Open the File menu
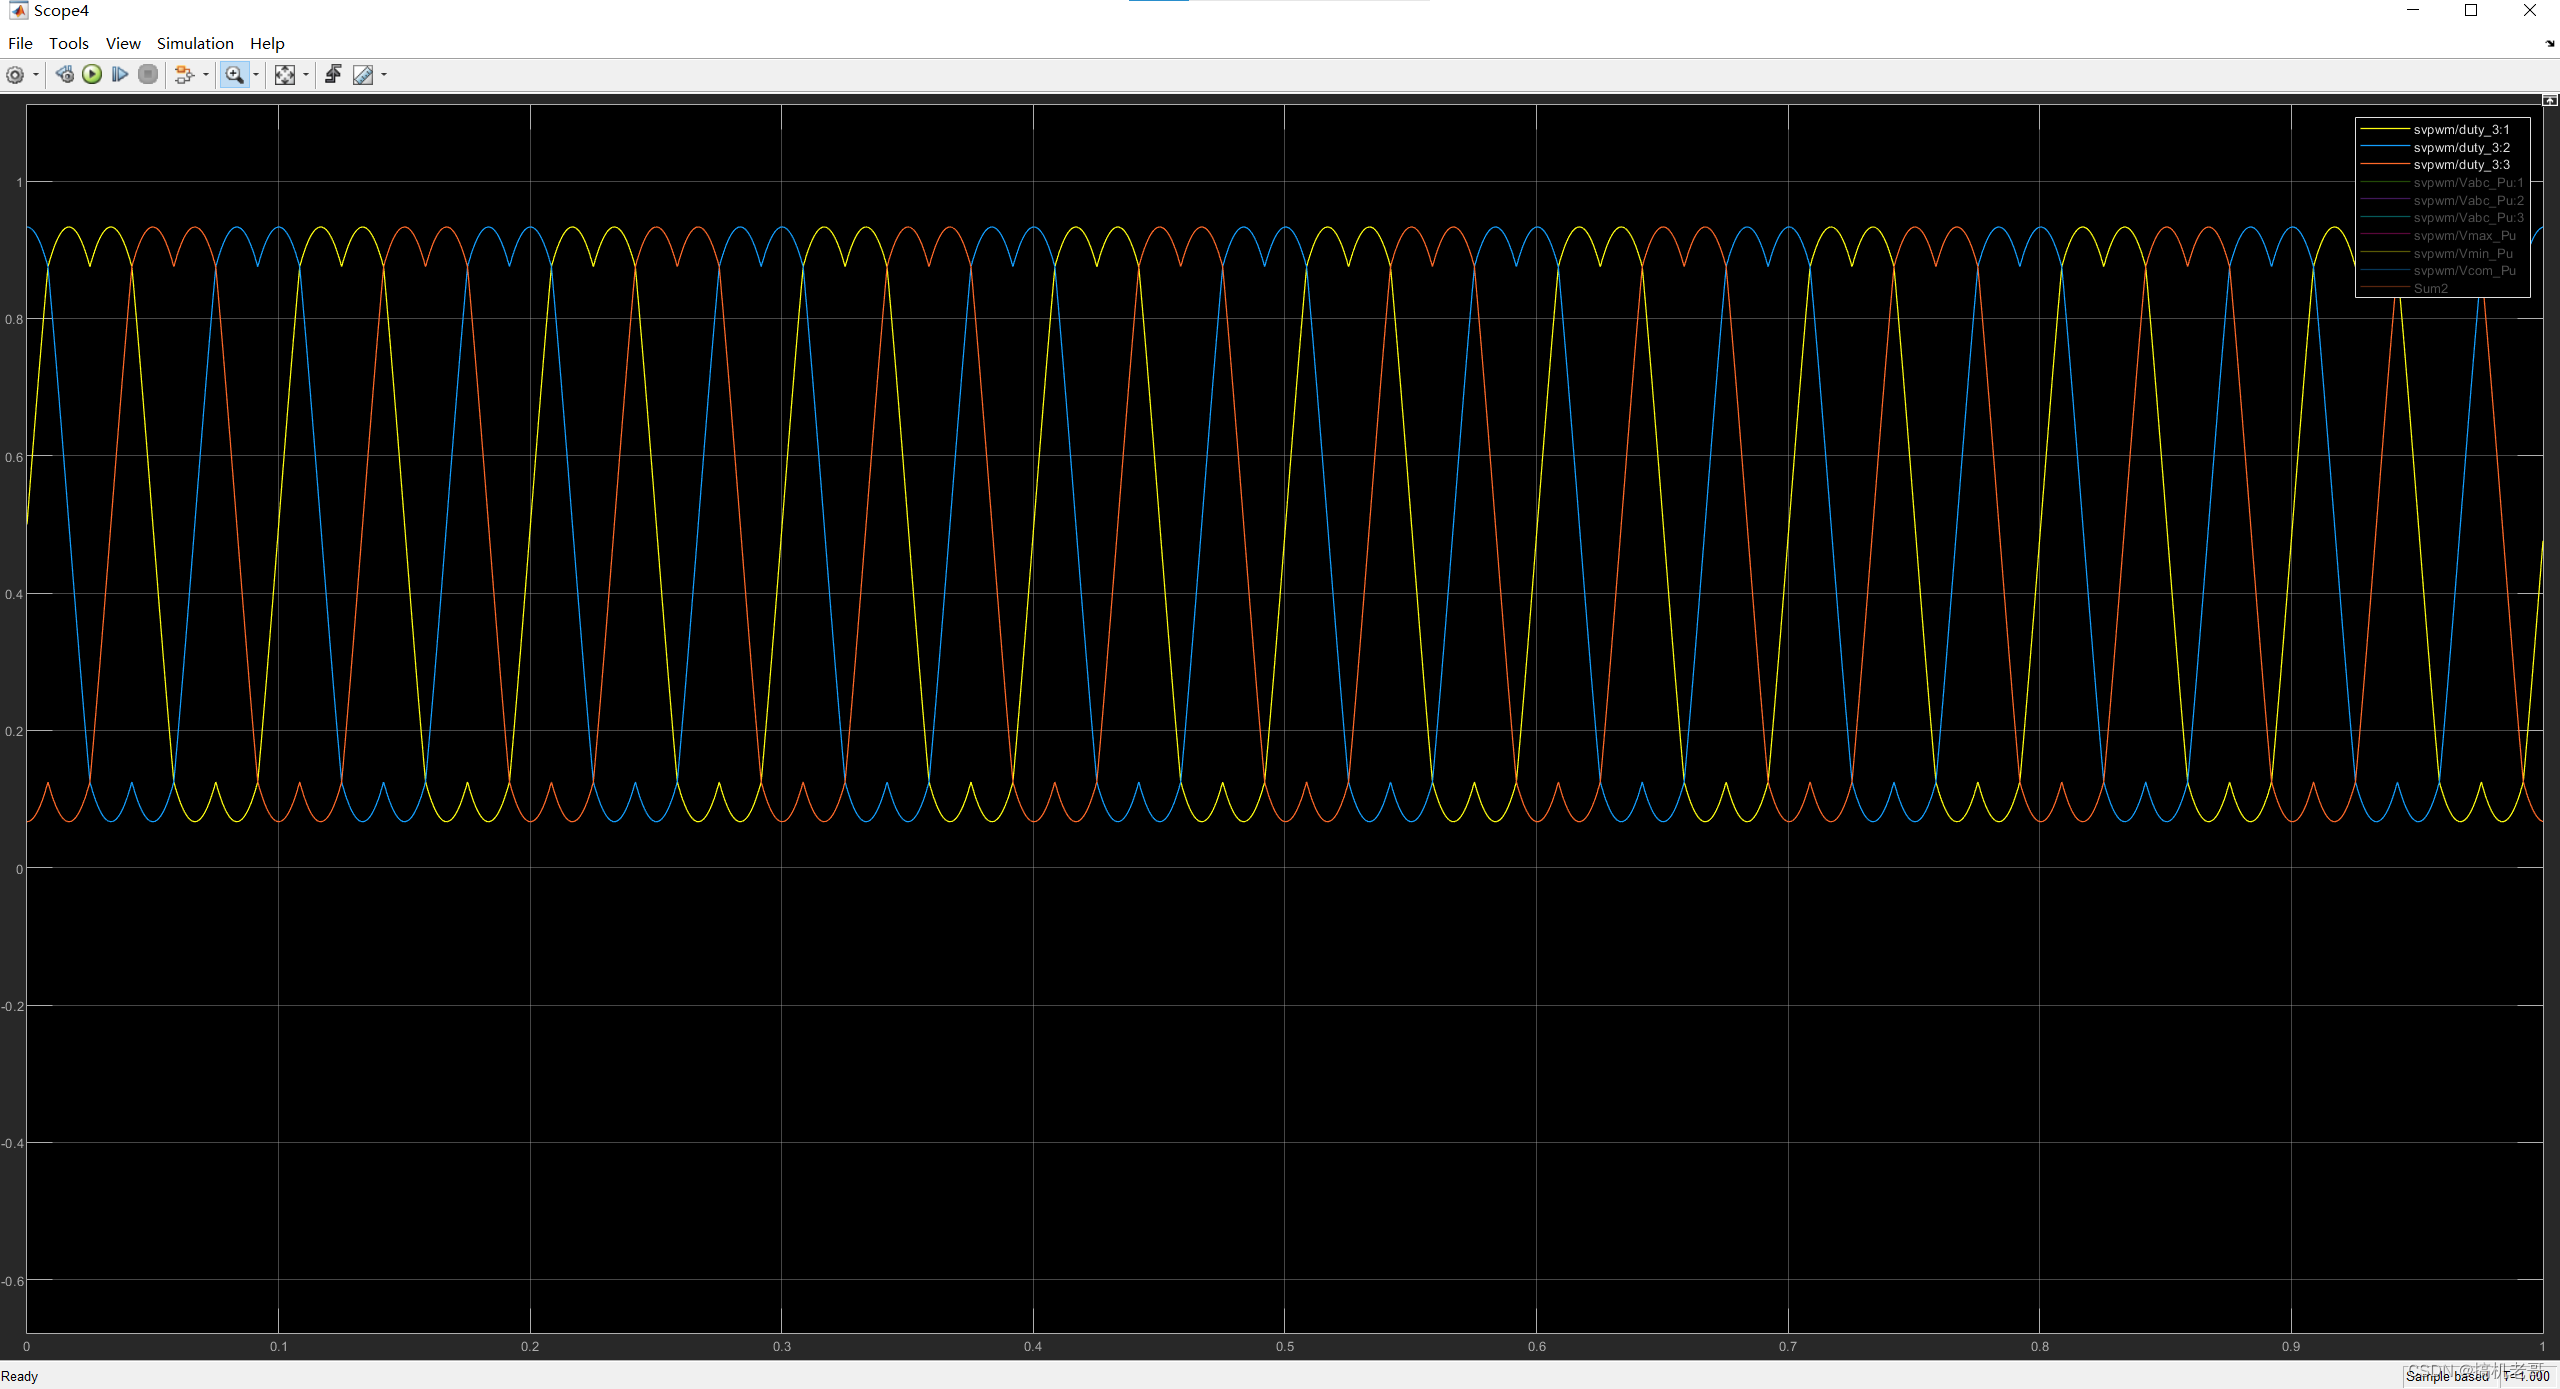The height and width of the screenshot is (1389, 2560). tap(20, 43)
